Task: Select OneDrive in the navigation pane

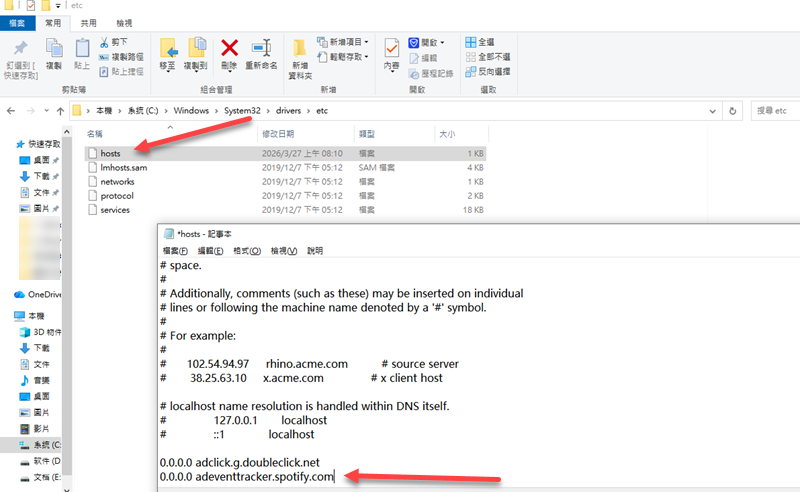Action: tap(44, 295)
